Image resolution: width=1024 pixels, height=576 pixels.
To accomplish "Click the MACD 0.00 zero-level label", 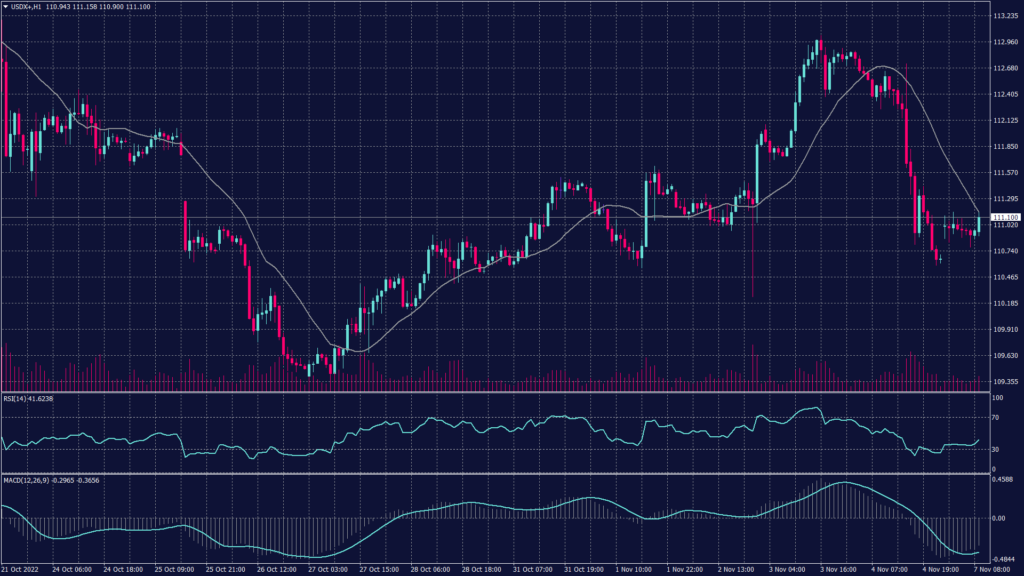I will pos(998,518).
